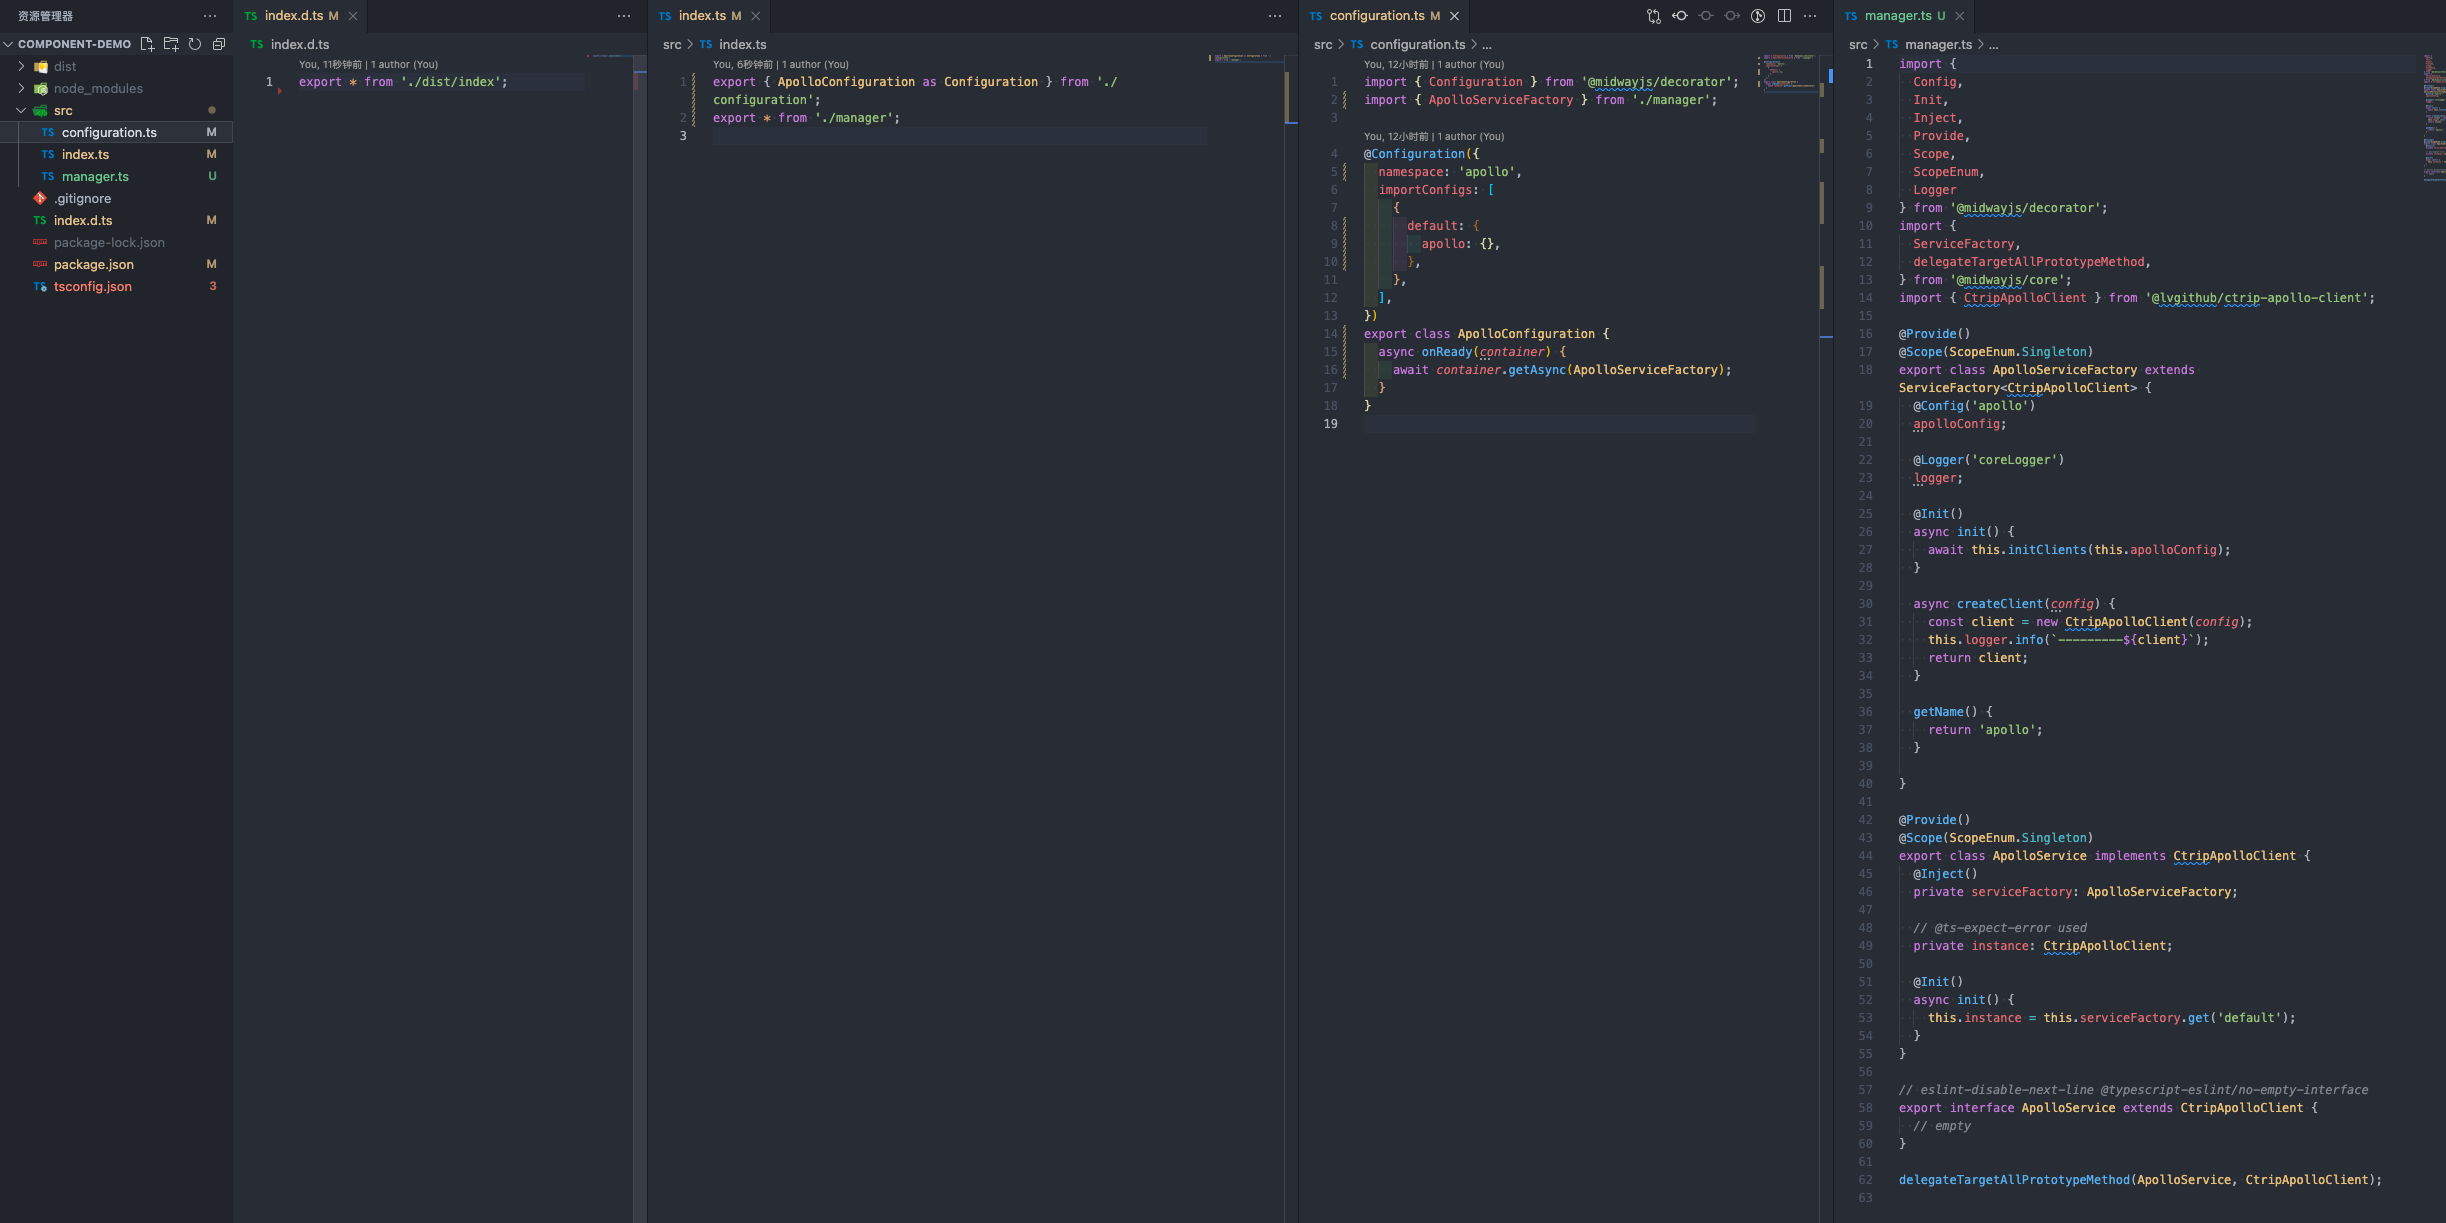Close the manager.ts tab
2446x1223 pixels.
[x=1960, y=16]
